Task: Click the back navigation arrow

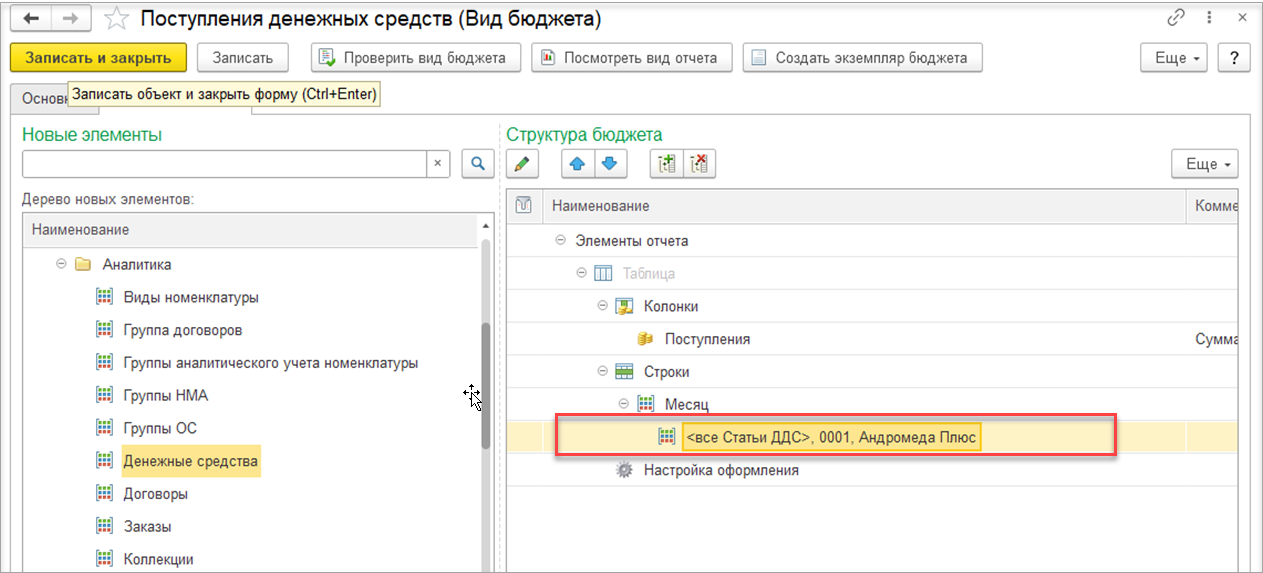Action: pos(31,19)
